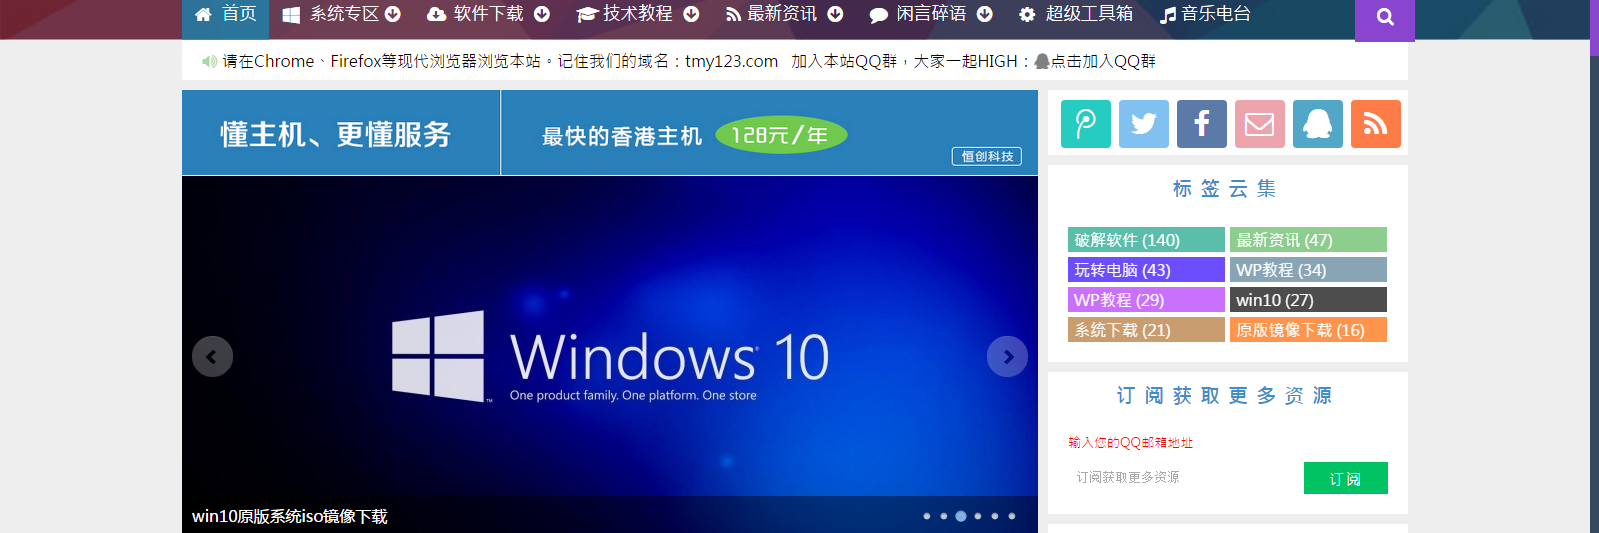Screen dimensions: 1599x533
Task: Click the RSS icon beside 最新资讯
Action: coord(733,14)
